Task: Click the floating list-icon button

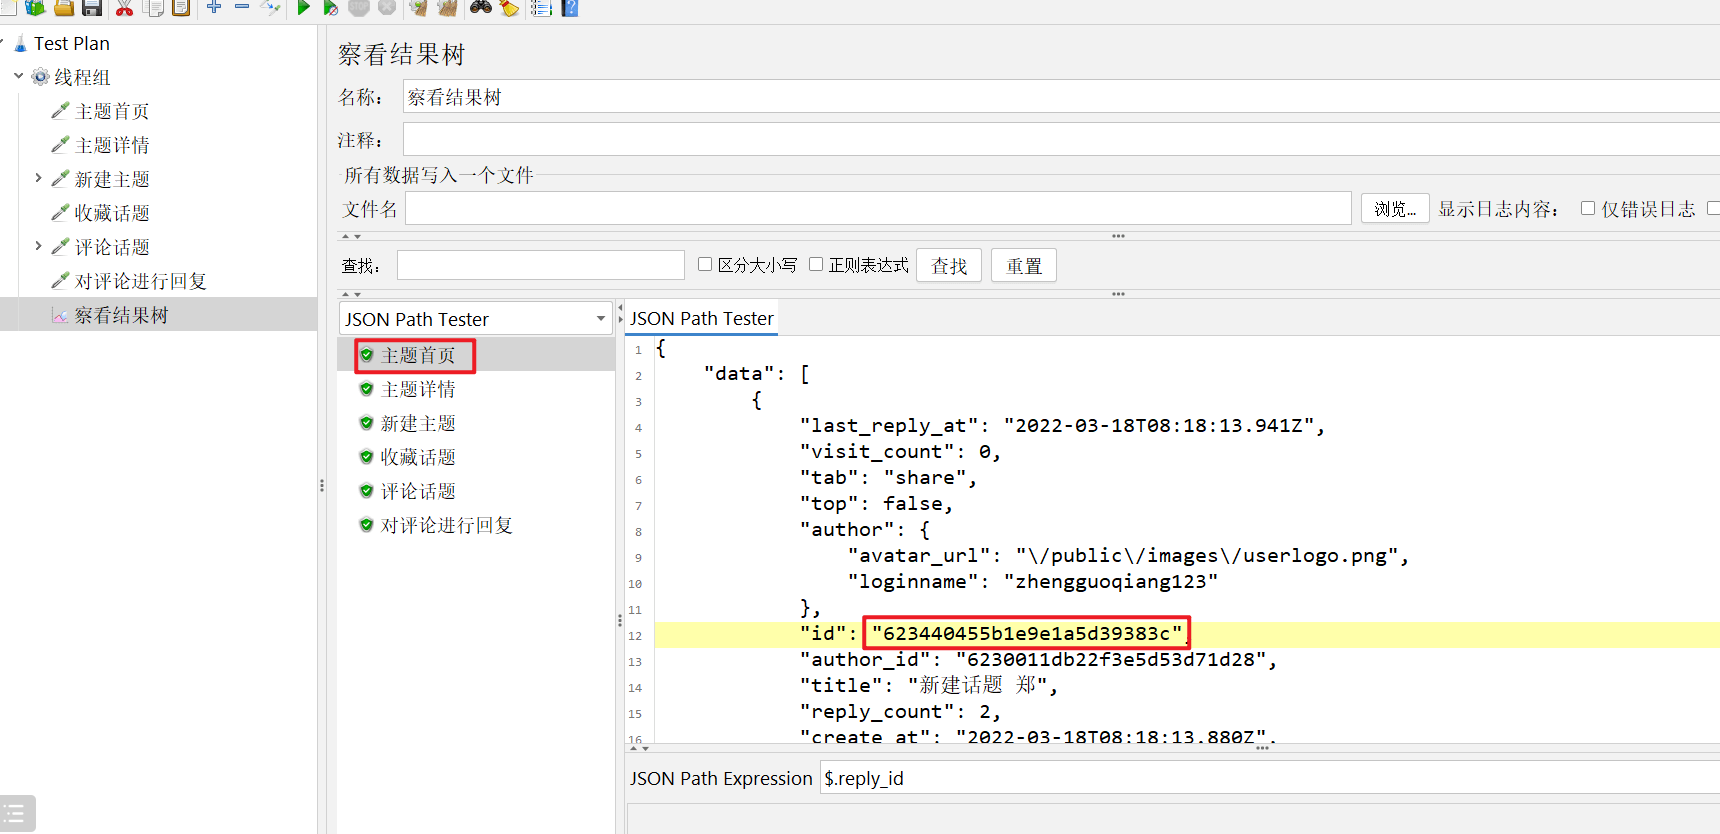Action: coord(16,813)
